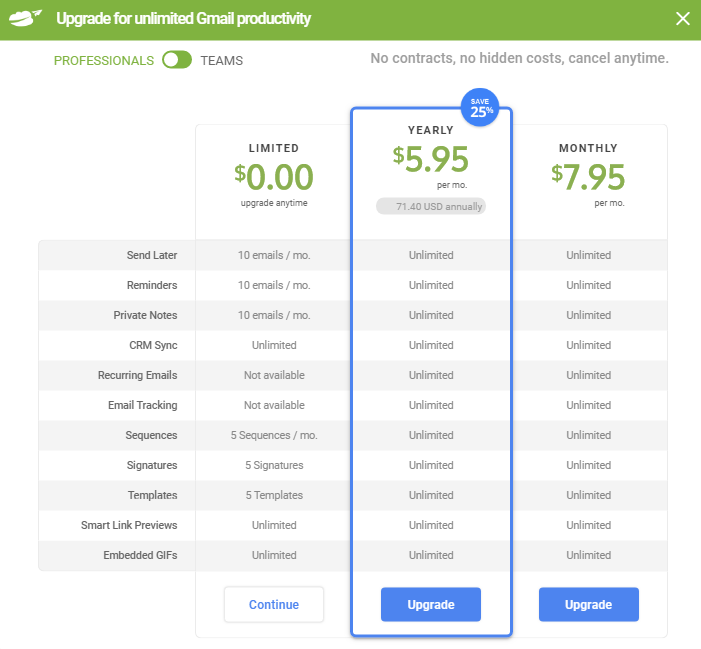The image size is (701, 649).
Task: Click the Smart Link Previews feature label
Action: 129,525
